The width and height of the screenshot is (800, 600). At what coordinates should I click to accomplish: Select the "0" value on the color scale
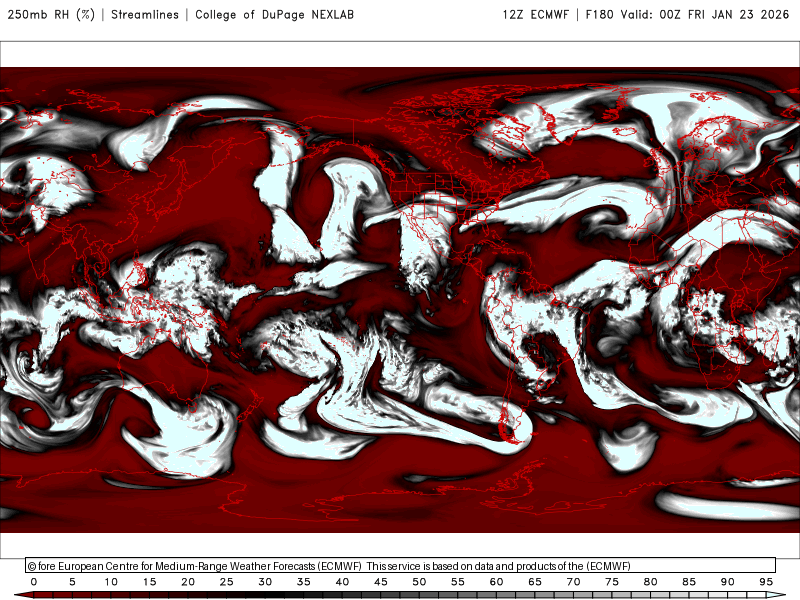pyautogui.click(x=34, y=582)
